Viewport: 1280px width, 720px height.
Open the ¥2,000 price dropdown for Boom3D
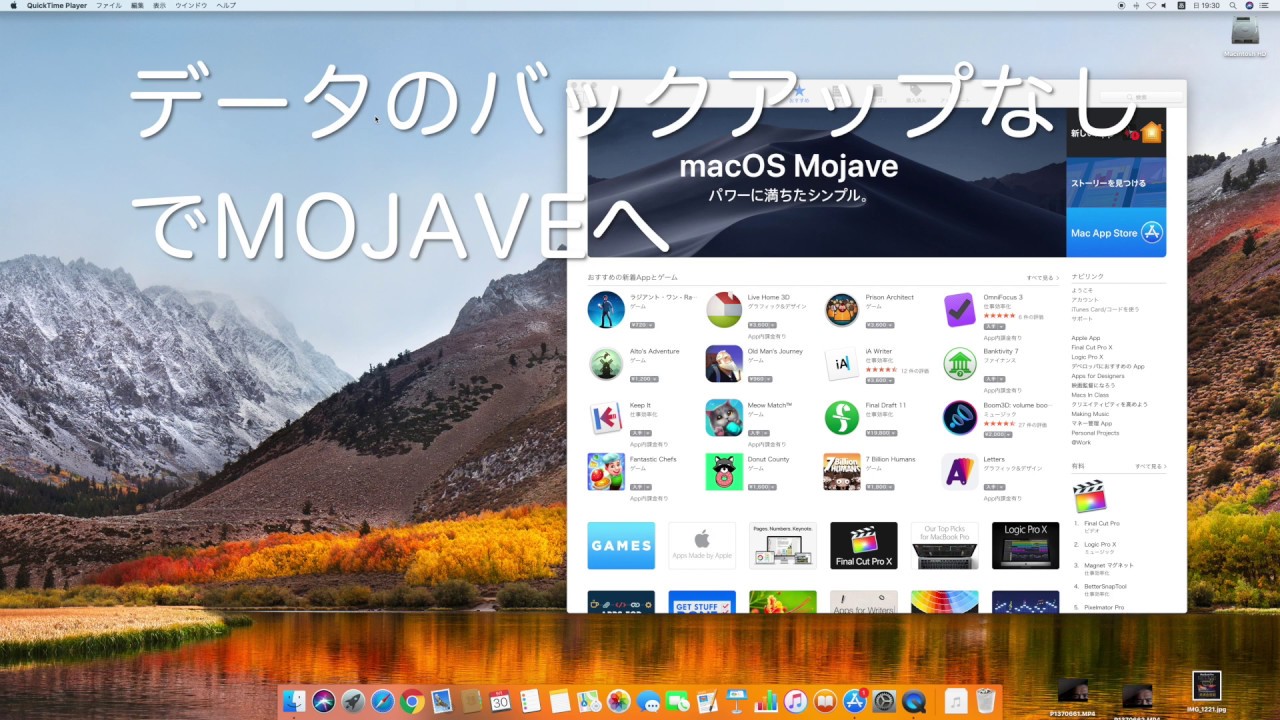pos(997,433)
